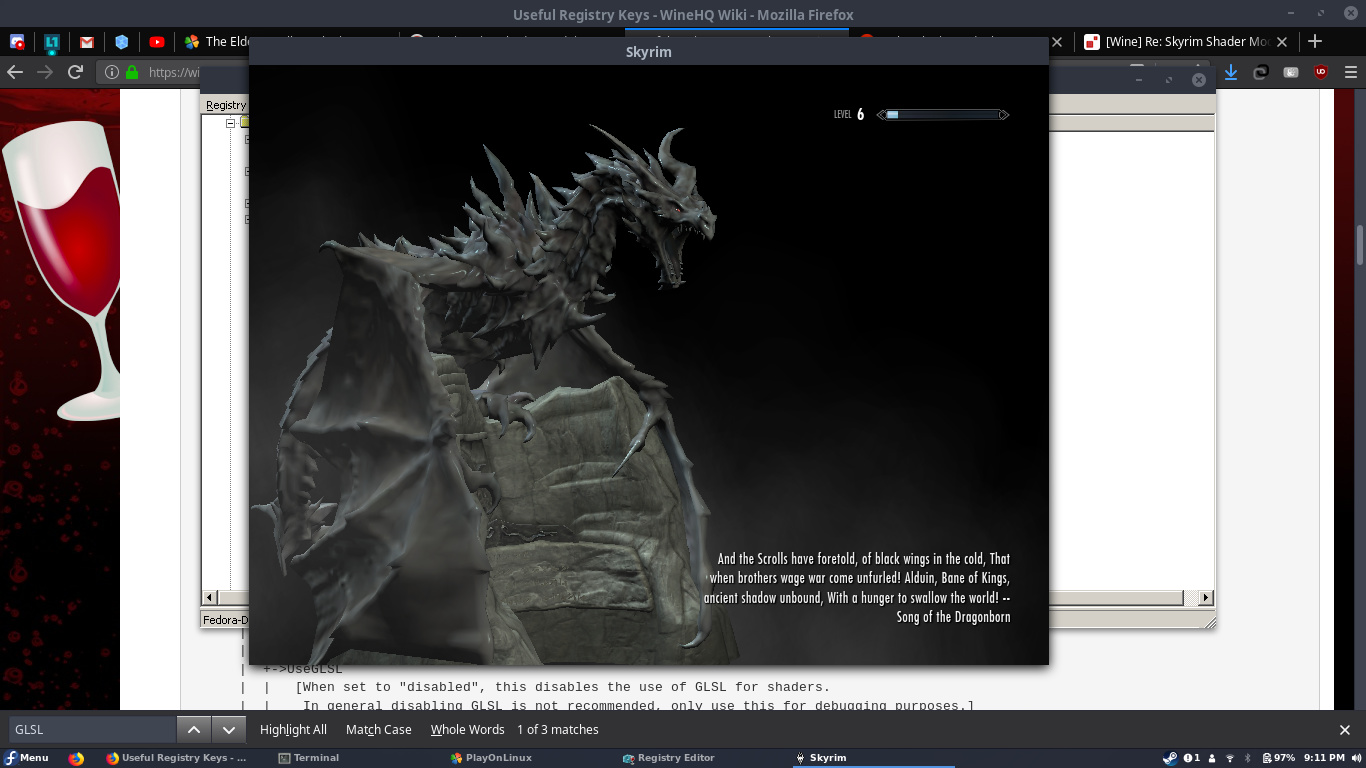Close the find bar
This screenshot has height=768, width=1366.
click(1345, 730)
